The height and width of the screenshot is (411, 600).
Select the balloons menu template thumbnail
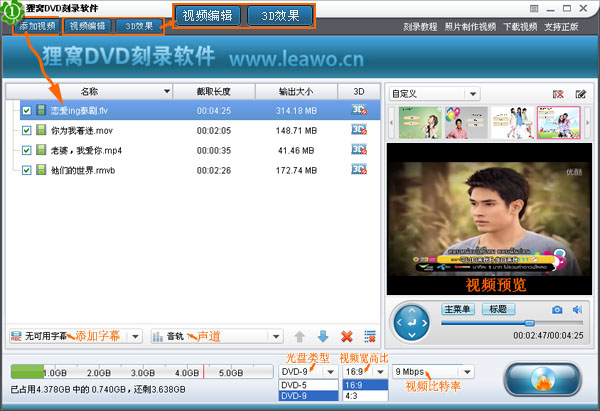click(466, 123)
